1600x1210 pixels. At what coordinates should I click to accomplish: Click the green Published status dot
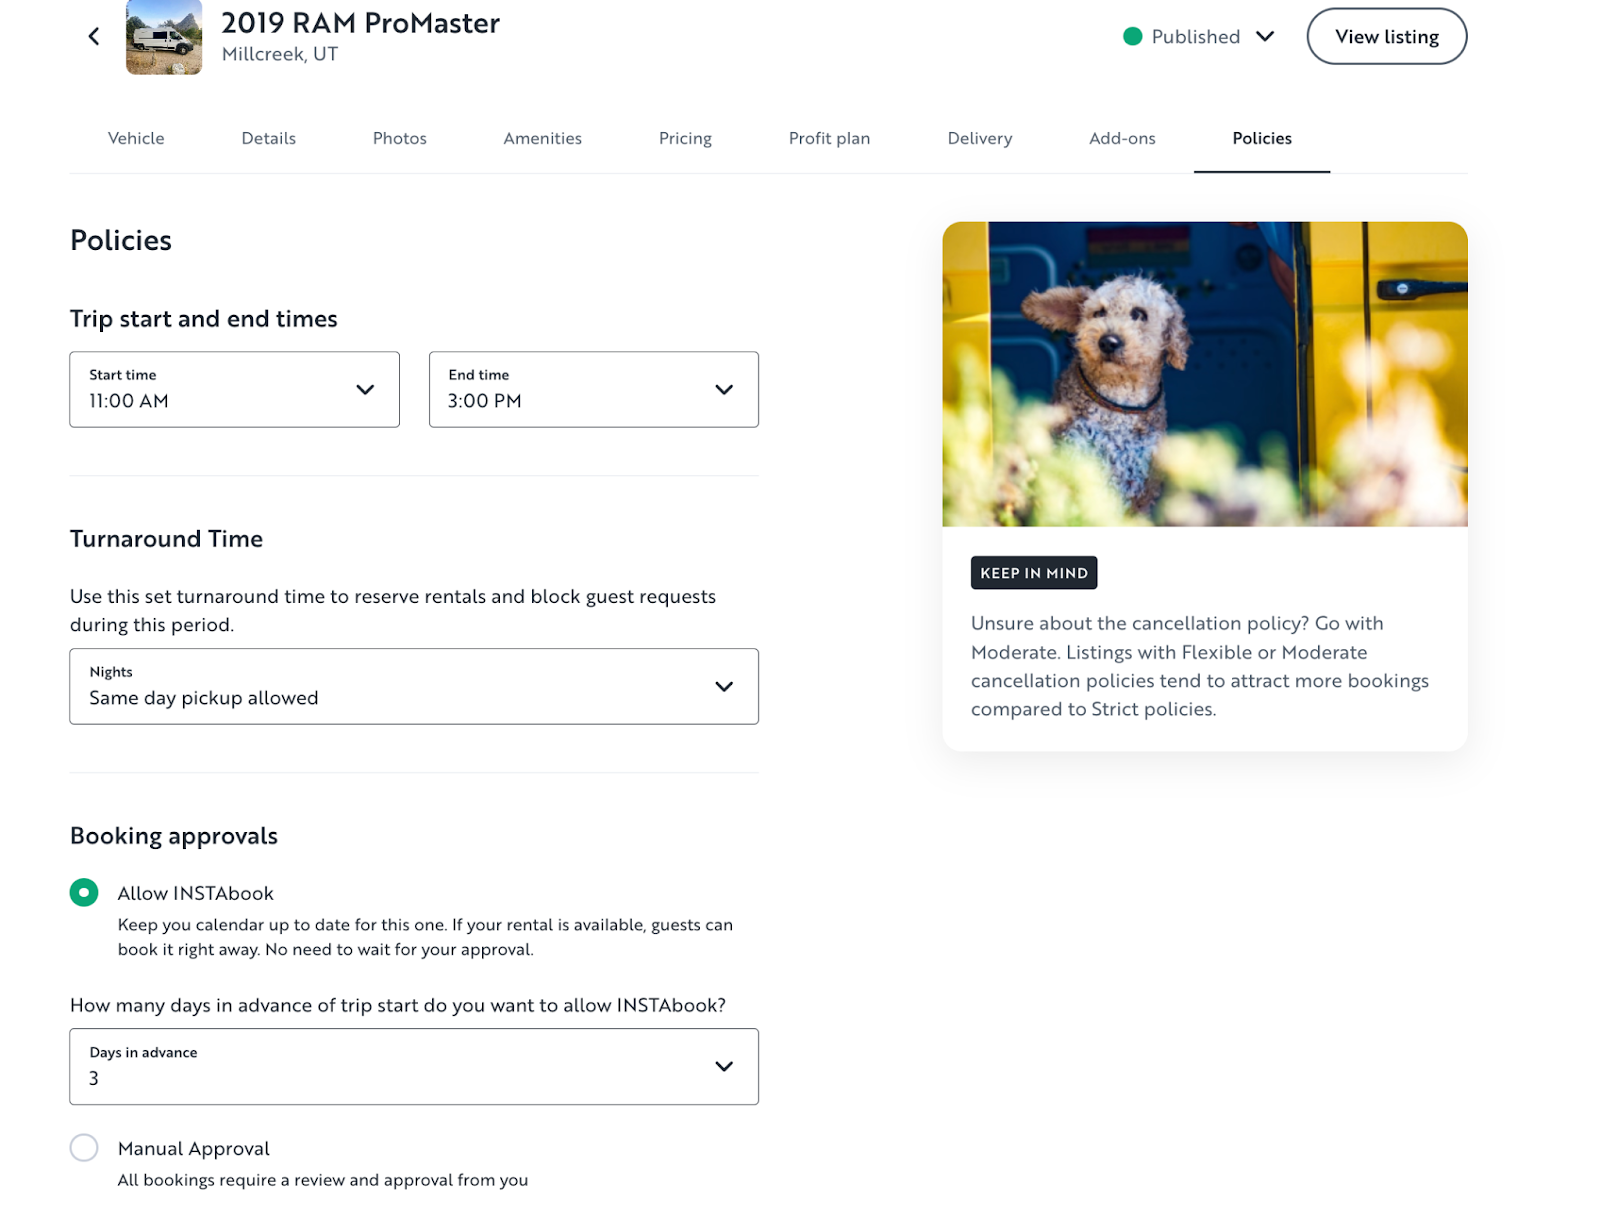pyautogui.click(x=1132, y=37)
